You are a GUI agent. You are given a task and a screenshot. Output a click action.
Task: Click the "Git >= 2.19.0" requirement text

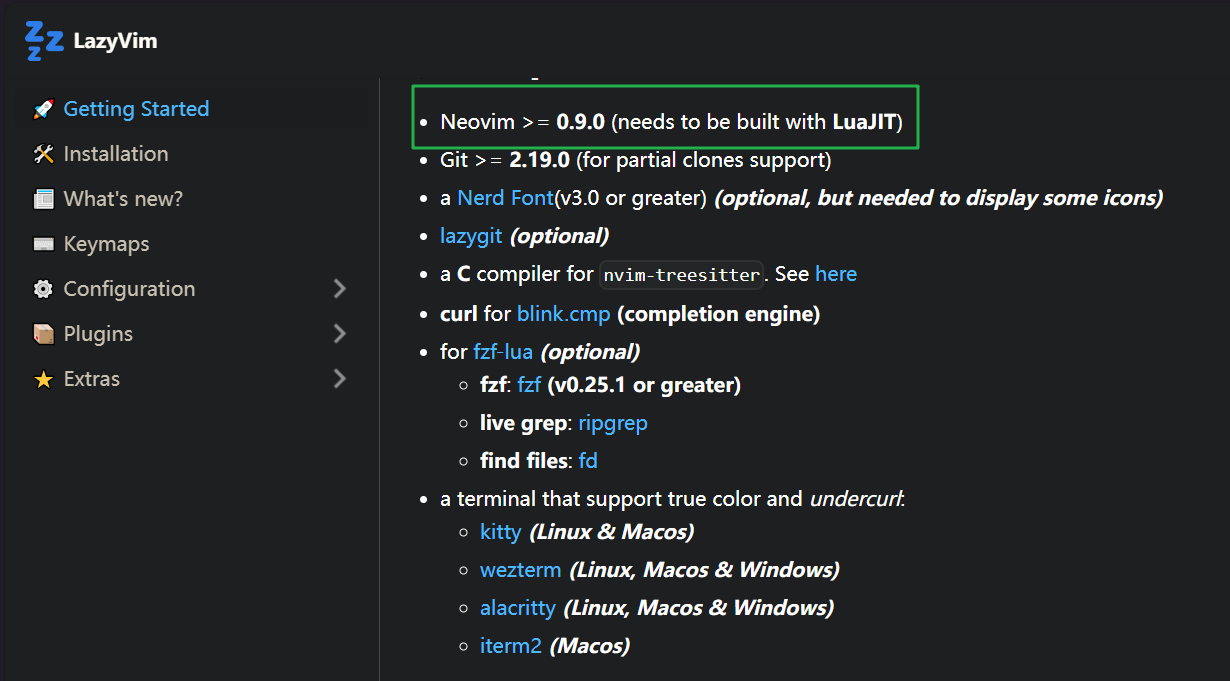click(x=505, y=160)
